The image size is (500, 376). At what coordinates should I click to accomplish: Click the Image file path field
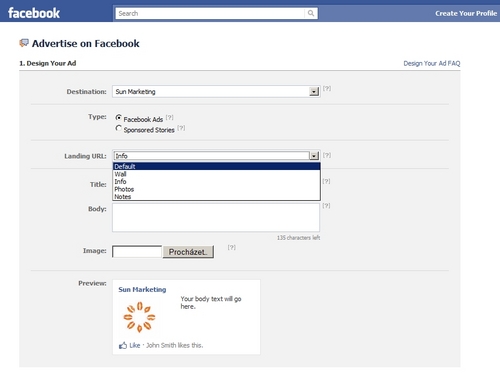tap(137, 252)
